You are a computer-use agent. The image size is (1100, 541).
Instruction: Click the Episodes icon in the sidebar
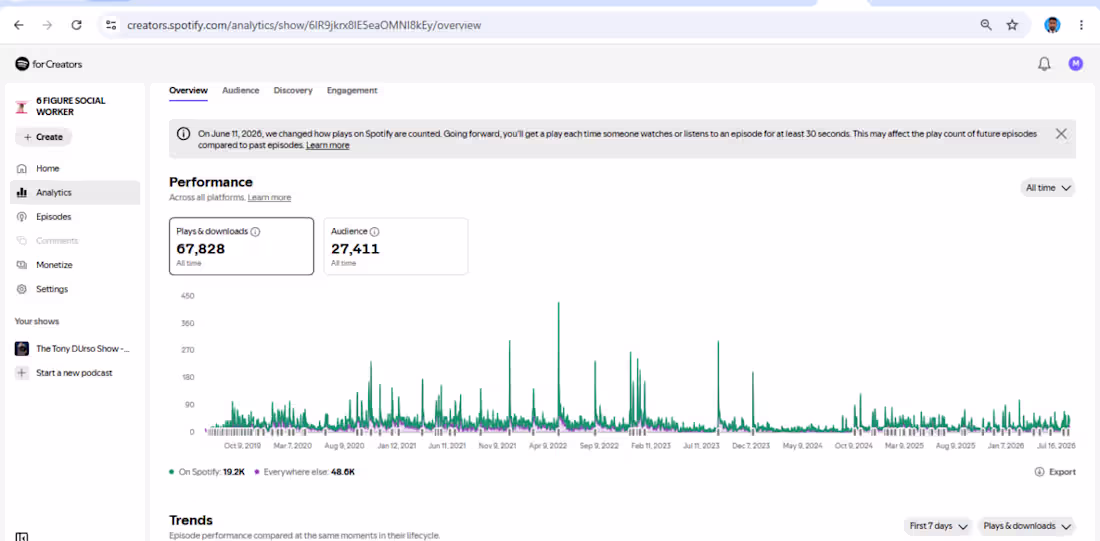22,217
